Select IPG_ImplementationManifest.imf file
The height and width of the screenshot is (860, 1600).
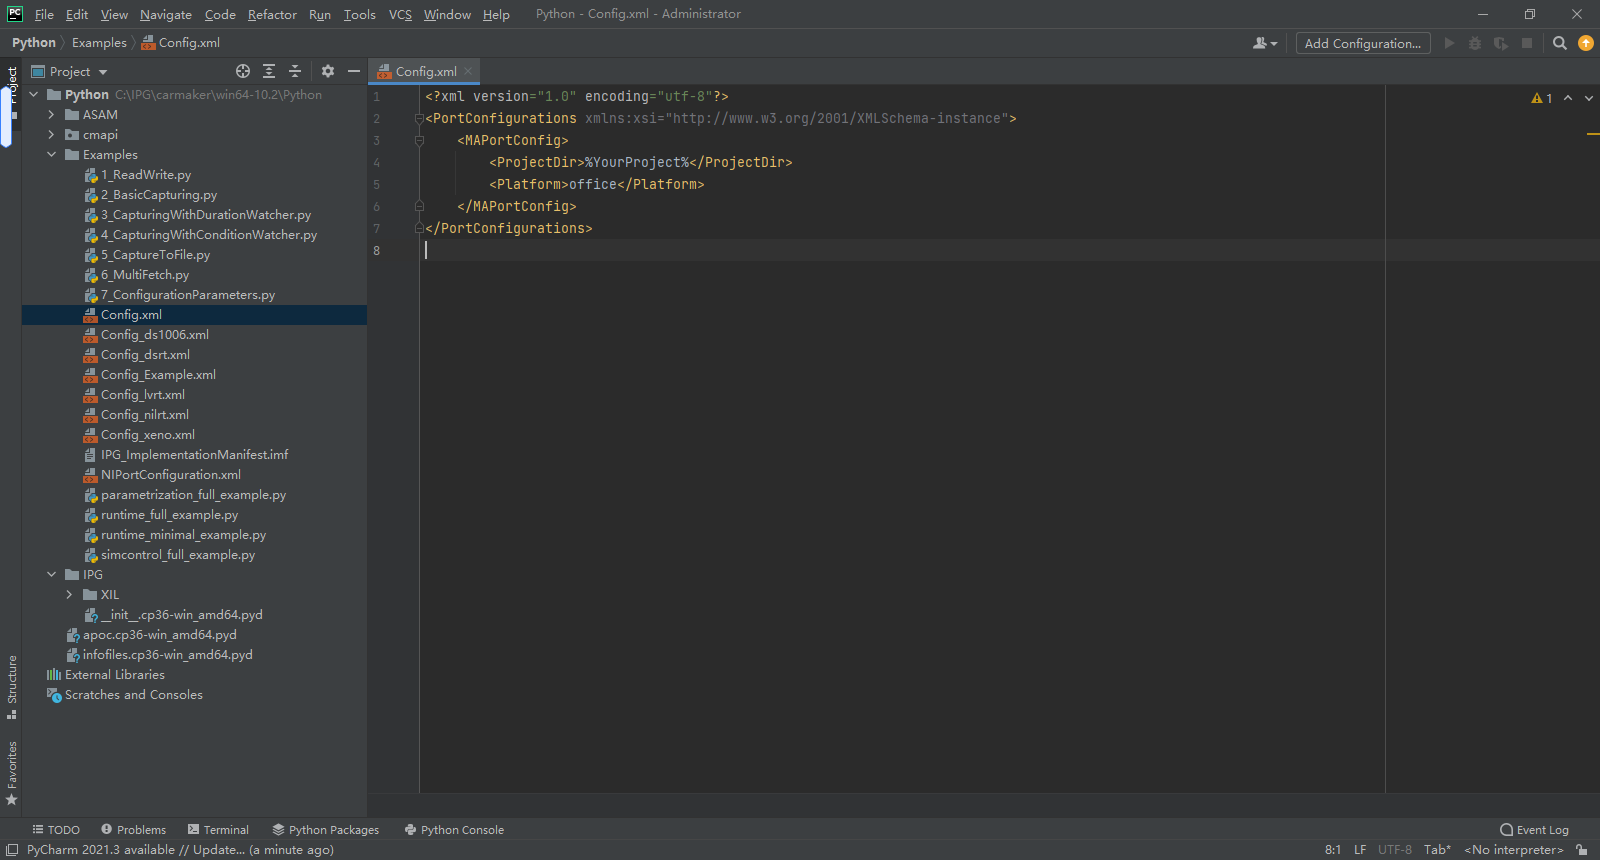pyautogui.click(x=194, y=455)
